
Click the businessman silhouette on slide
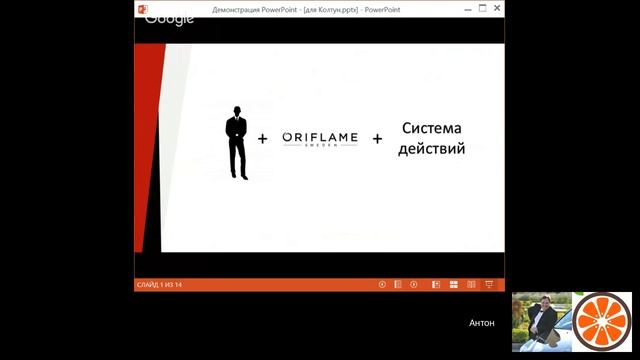[237, 143]
